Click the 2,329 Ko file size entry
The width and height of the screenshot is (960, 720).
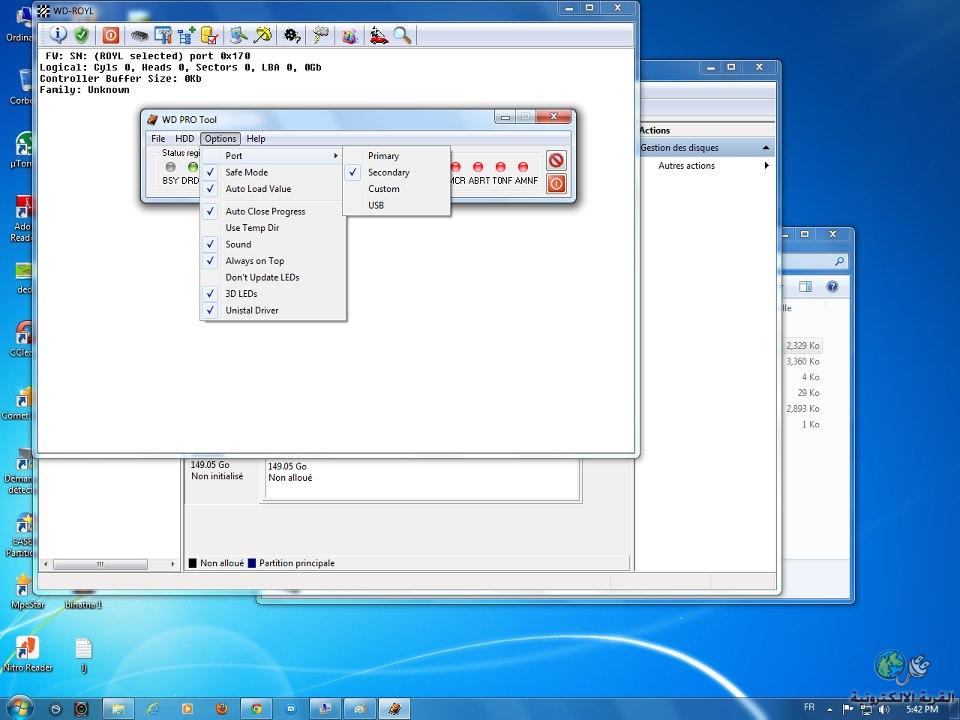[803, 346]
